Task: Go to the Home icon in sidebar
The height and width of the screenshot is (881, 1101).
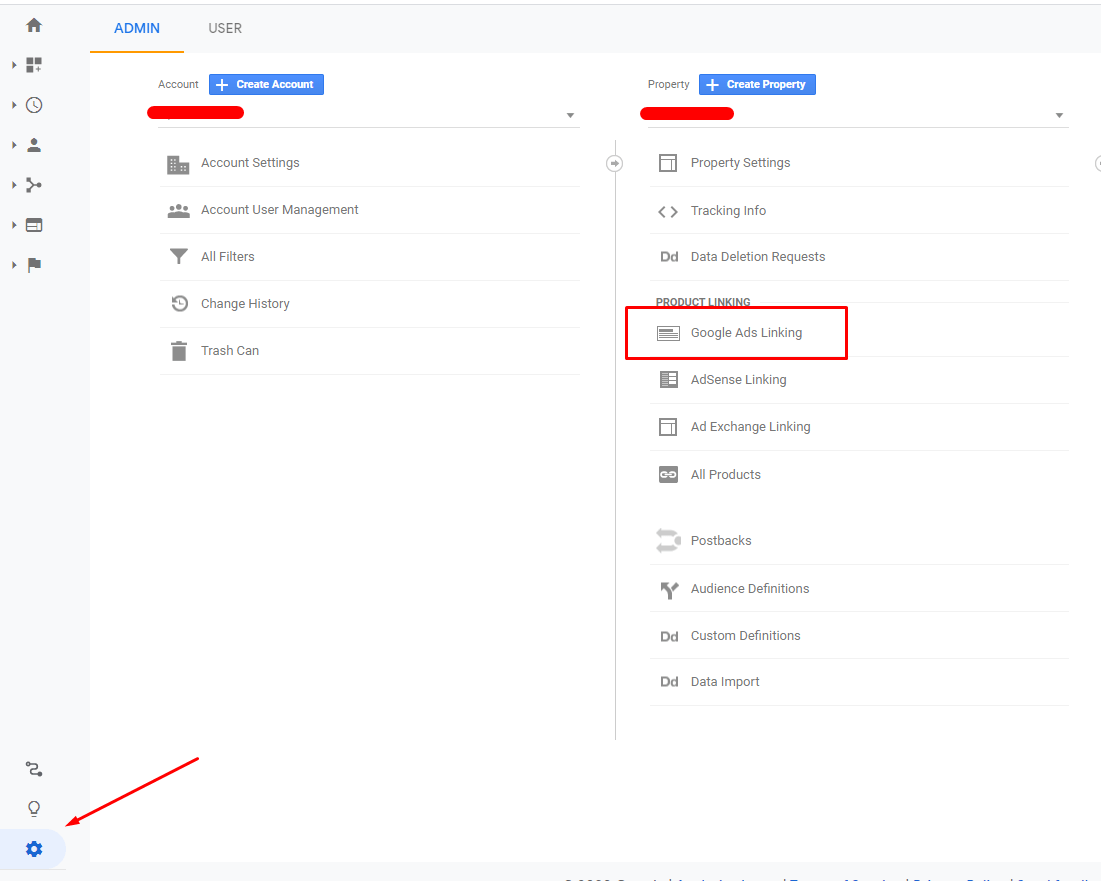Action: click(x=34, y=26)
